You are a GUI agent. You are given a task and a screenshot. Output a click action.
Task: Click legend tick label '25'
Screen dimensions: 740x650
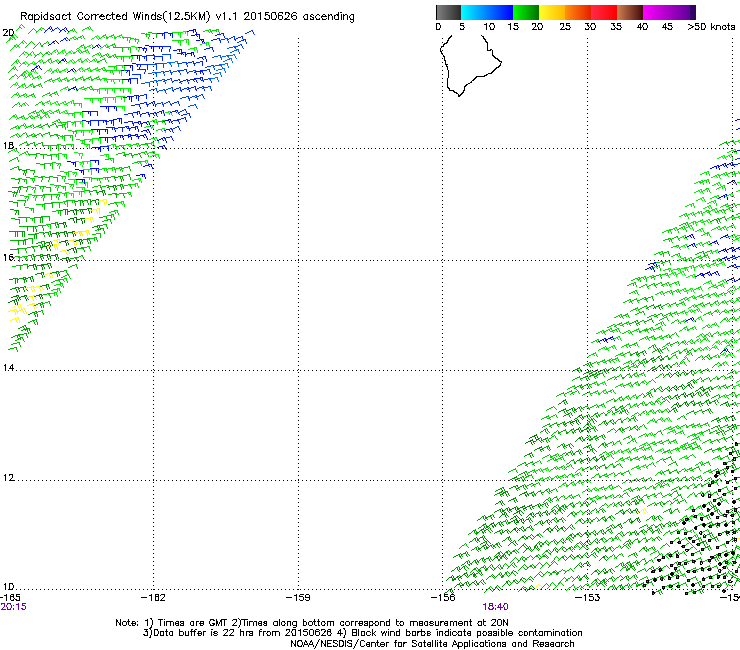tap(565, 27)
